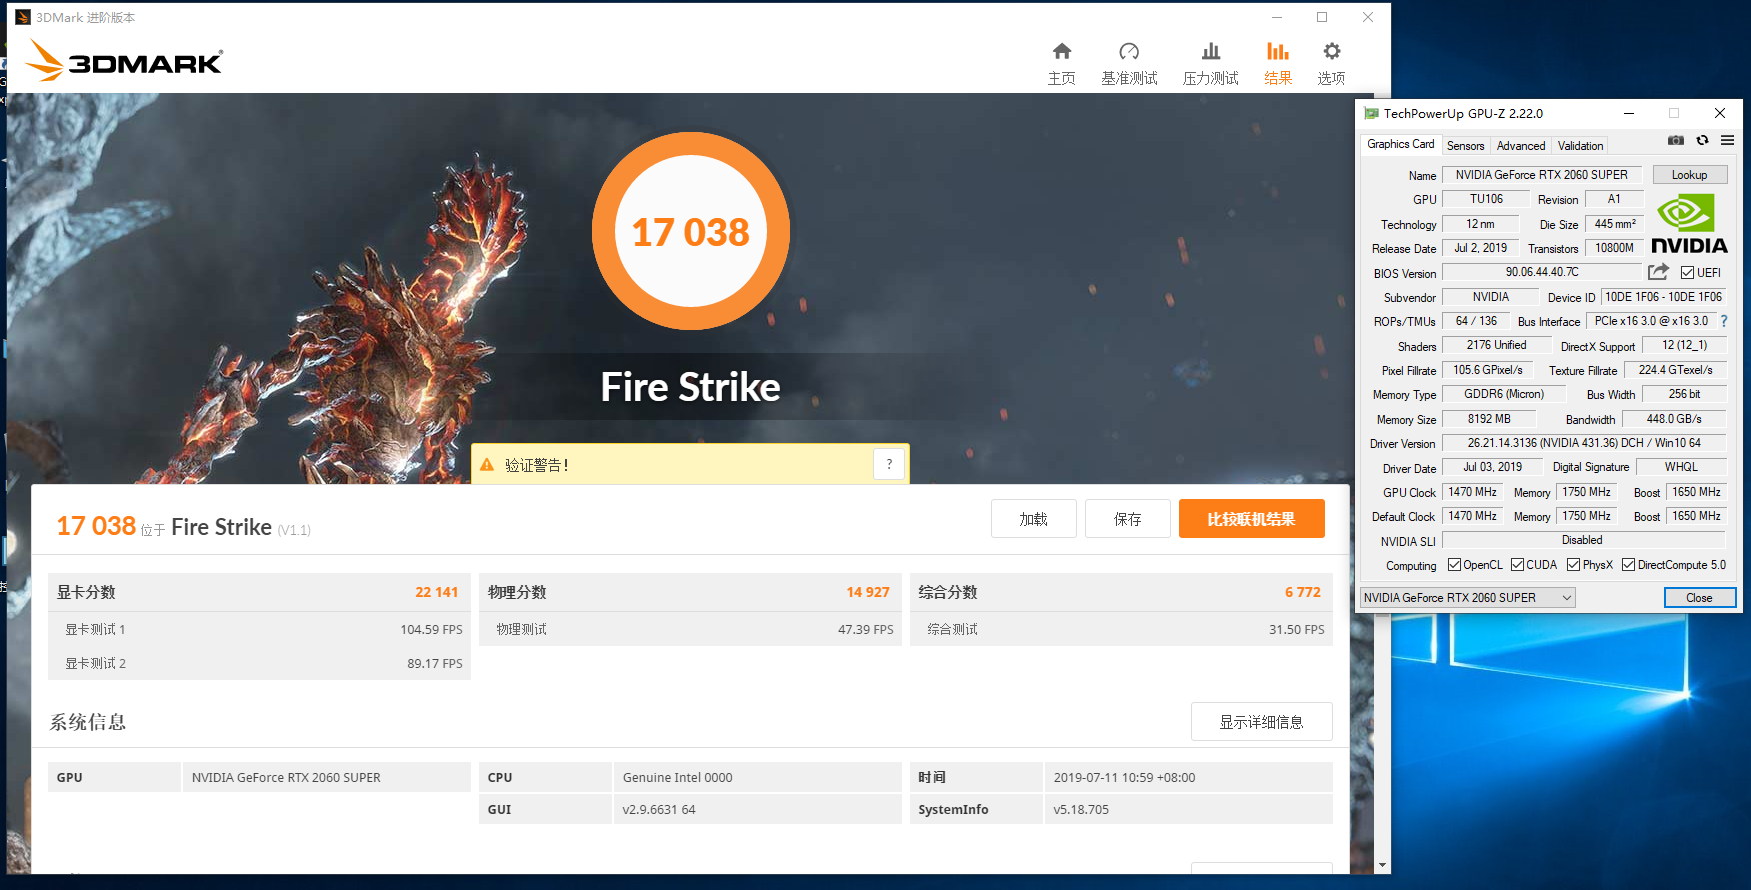Click the 综合测试 row showing 31.50 FPS
1751x890 pixels.
click(1121, 629)
